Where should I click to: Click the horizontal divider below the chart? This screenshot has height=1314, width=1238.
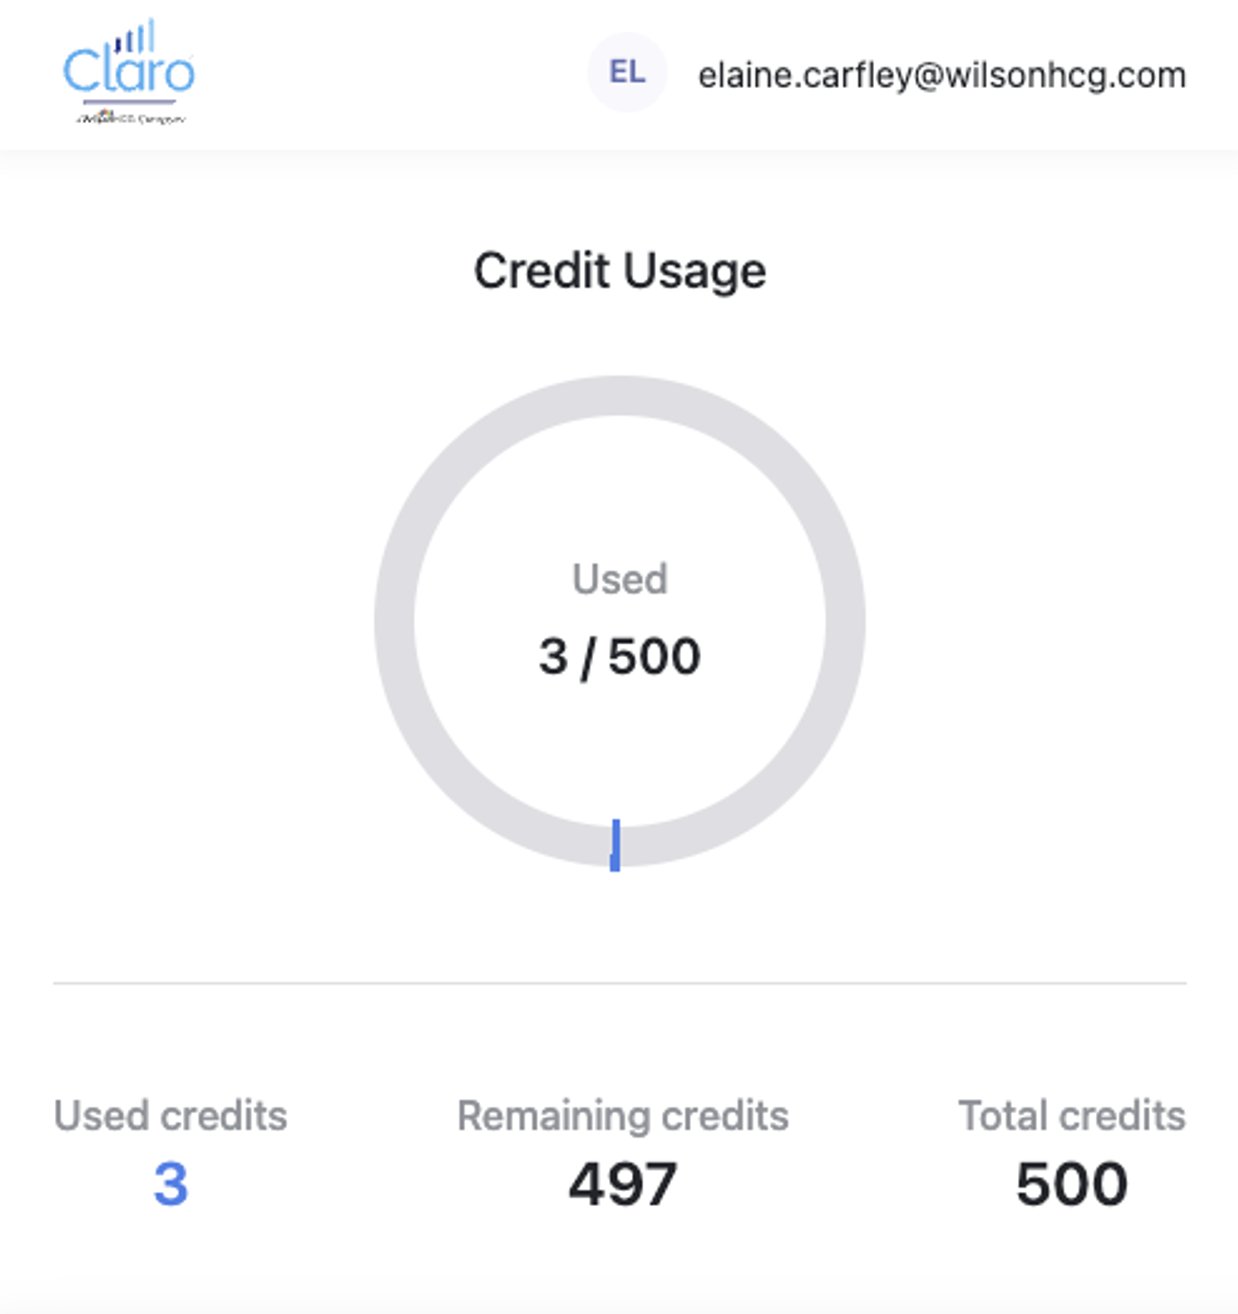tap(620, 983)
